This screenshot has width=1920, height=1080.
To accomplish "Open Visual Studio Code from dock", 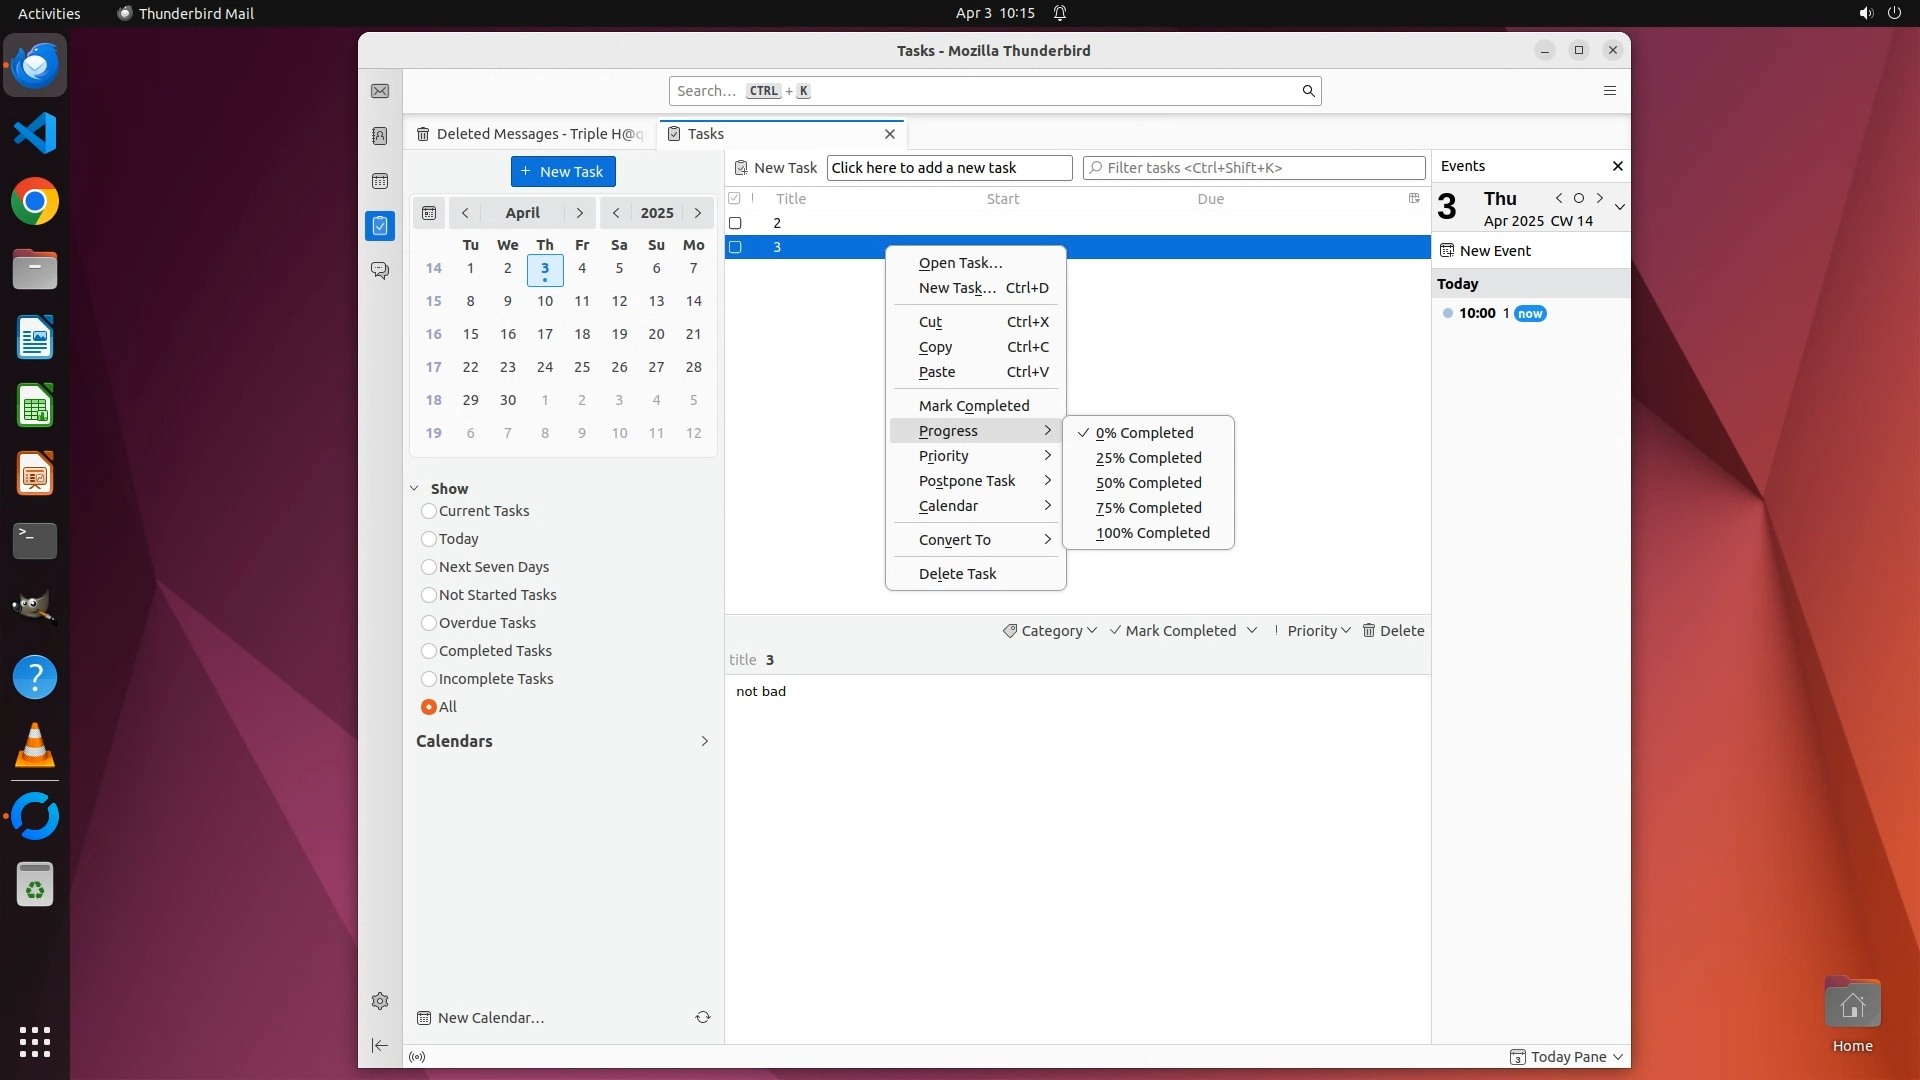I will (x=35, y=133).
